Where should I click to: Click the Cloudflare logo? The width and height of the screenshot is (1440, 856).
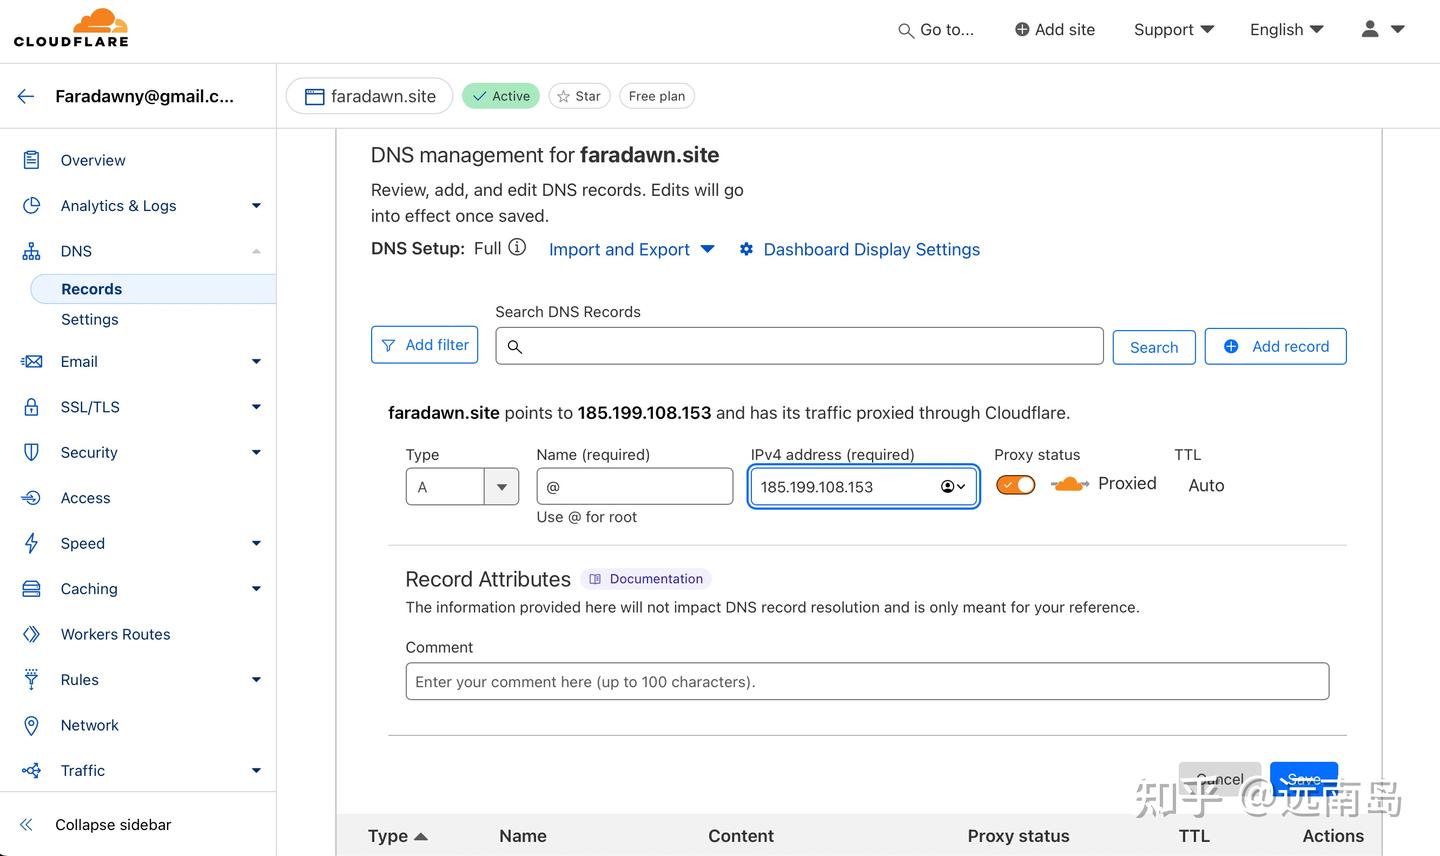pyautogui.click(x=70, y=27)
